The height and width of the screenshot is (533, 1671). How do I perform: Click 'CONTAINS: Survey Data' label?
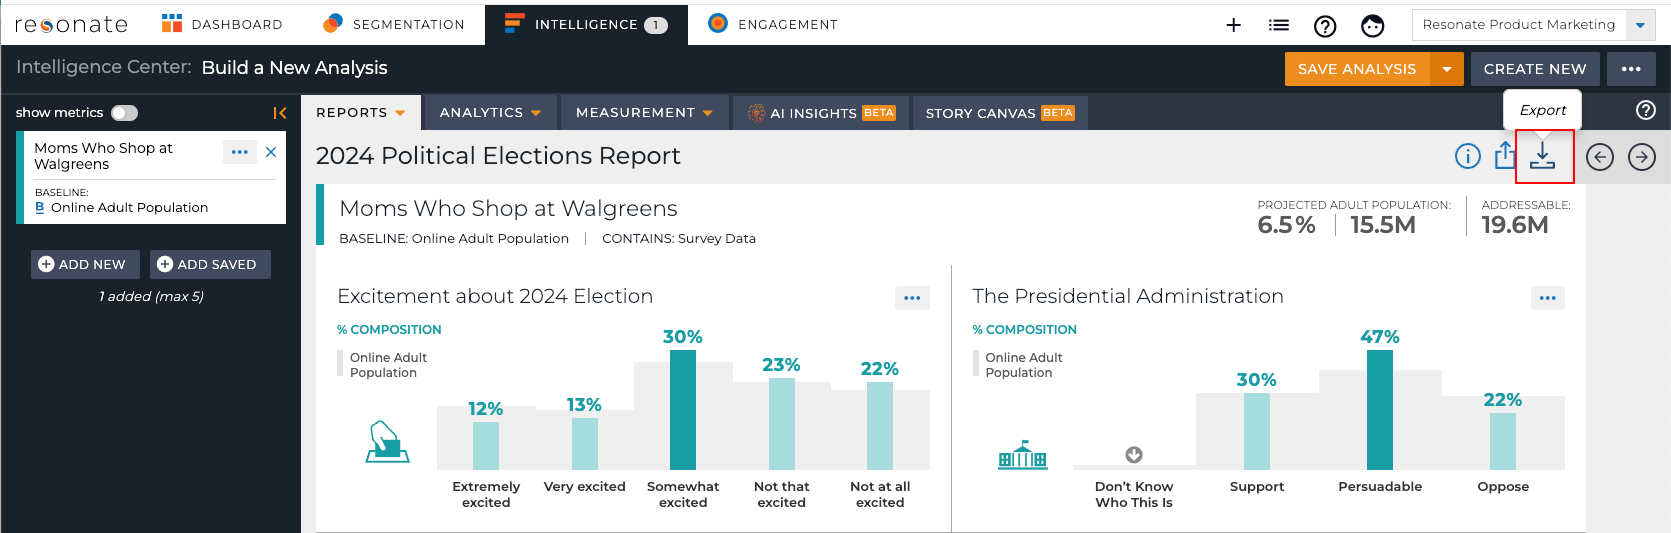tap(679, 239)
